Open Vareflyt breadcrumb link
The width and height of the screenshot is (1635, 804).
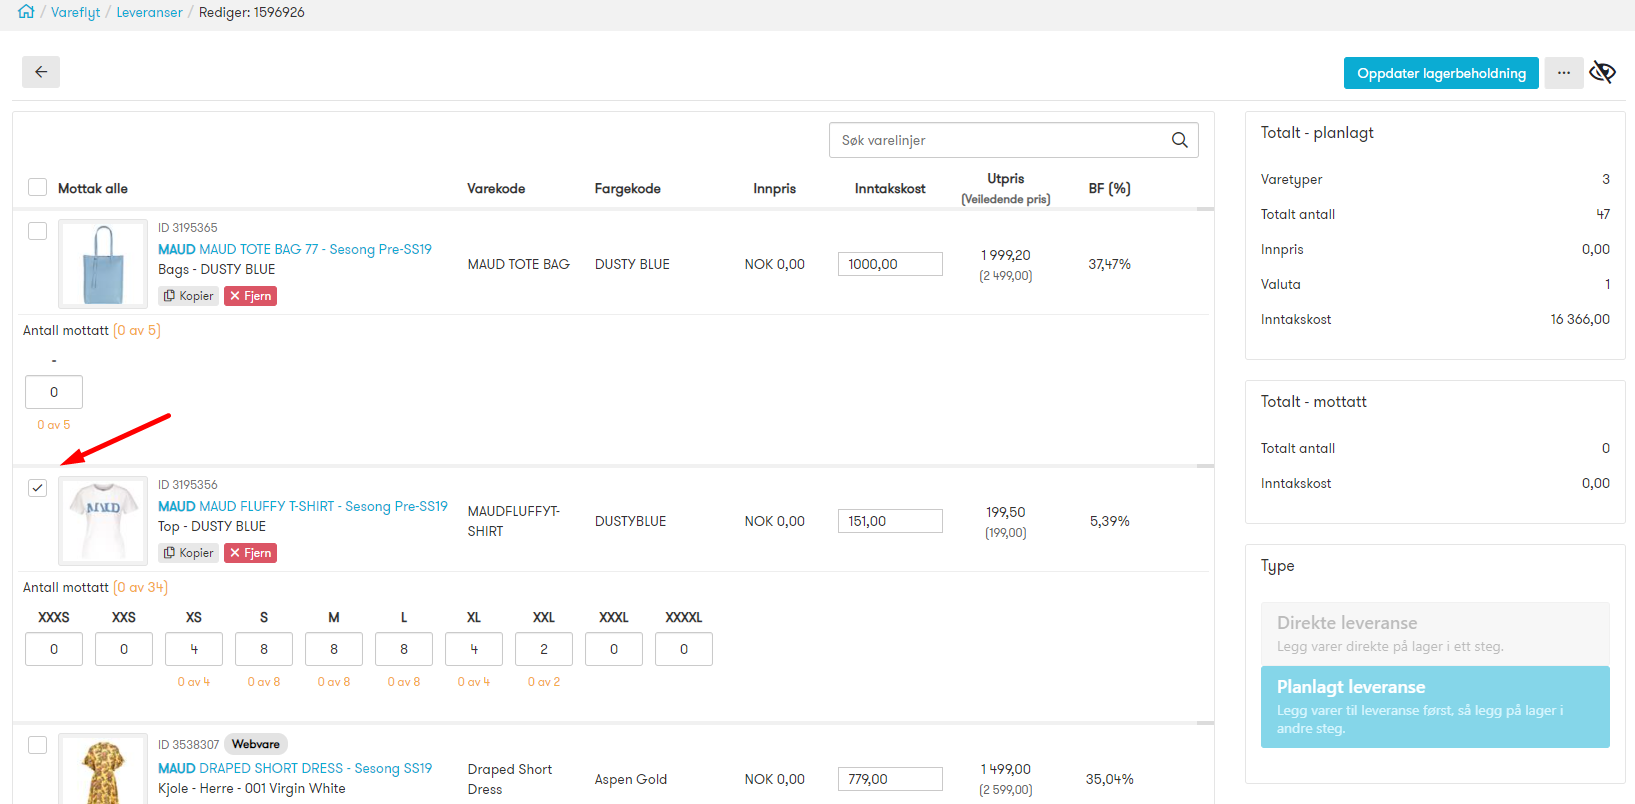click(x=76, y=12)
